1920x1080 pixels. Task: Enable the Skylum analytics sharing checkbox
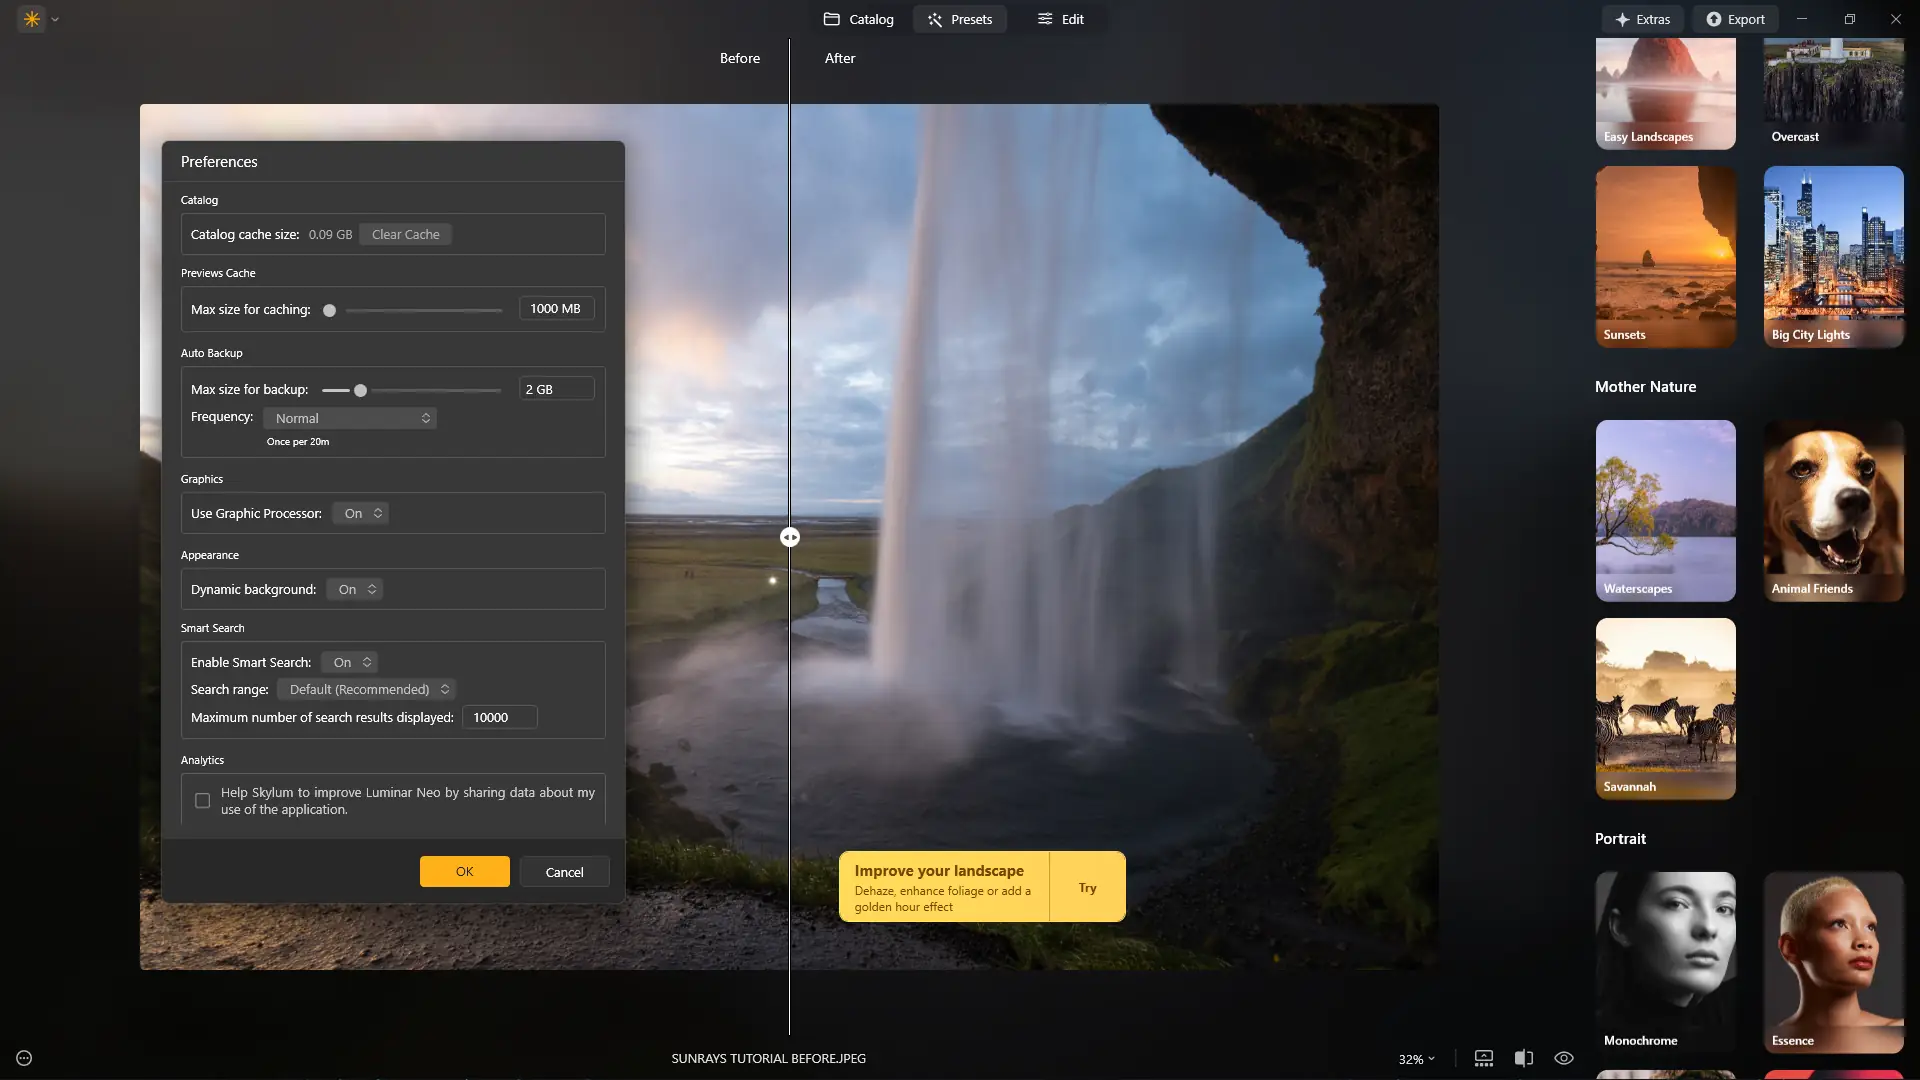click(x=202, y=801)
